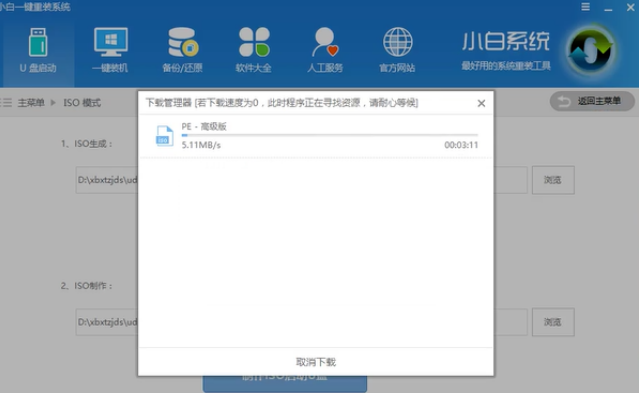Open the 备份/还原 backup restore tool
Screen dimensions: 639x393
point(183,51)
